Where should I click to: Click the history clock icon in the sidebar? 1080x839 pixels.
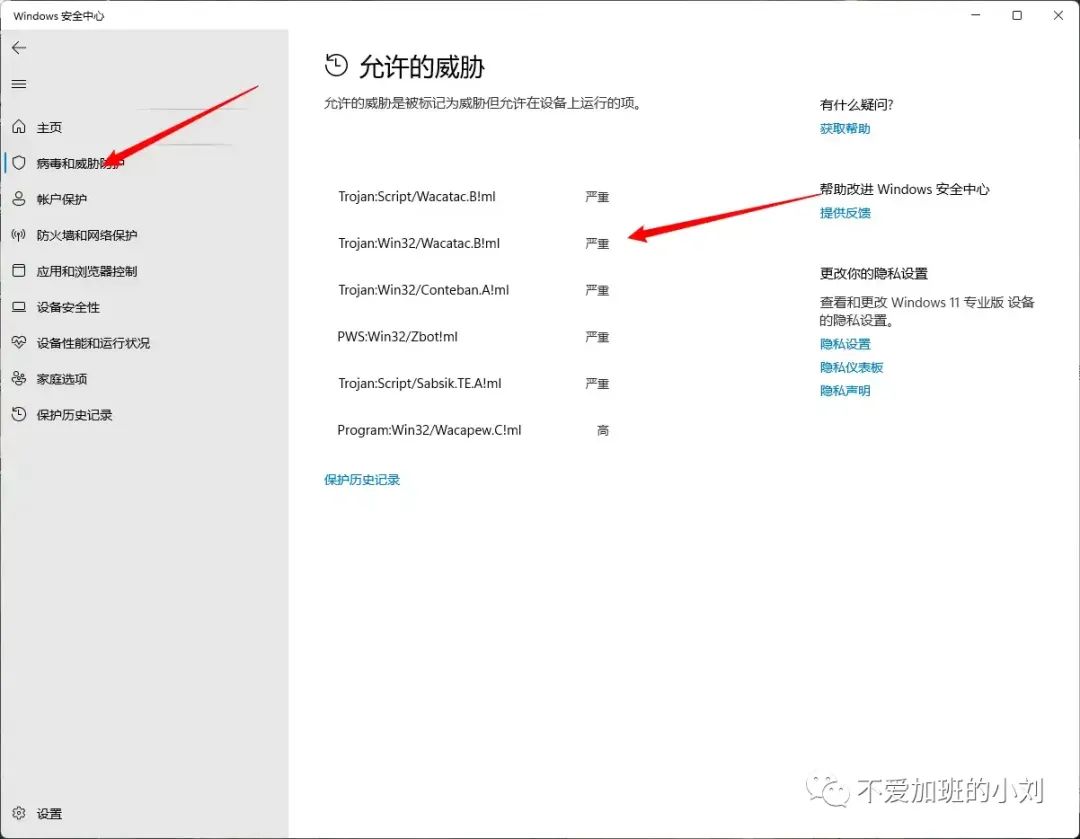19,414
